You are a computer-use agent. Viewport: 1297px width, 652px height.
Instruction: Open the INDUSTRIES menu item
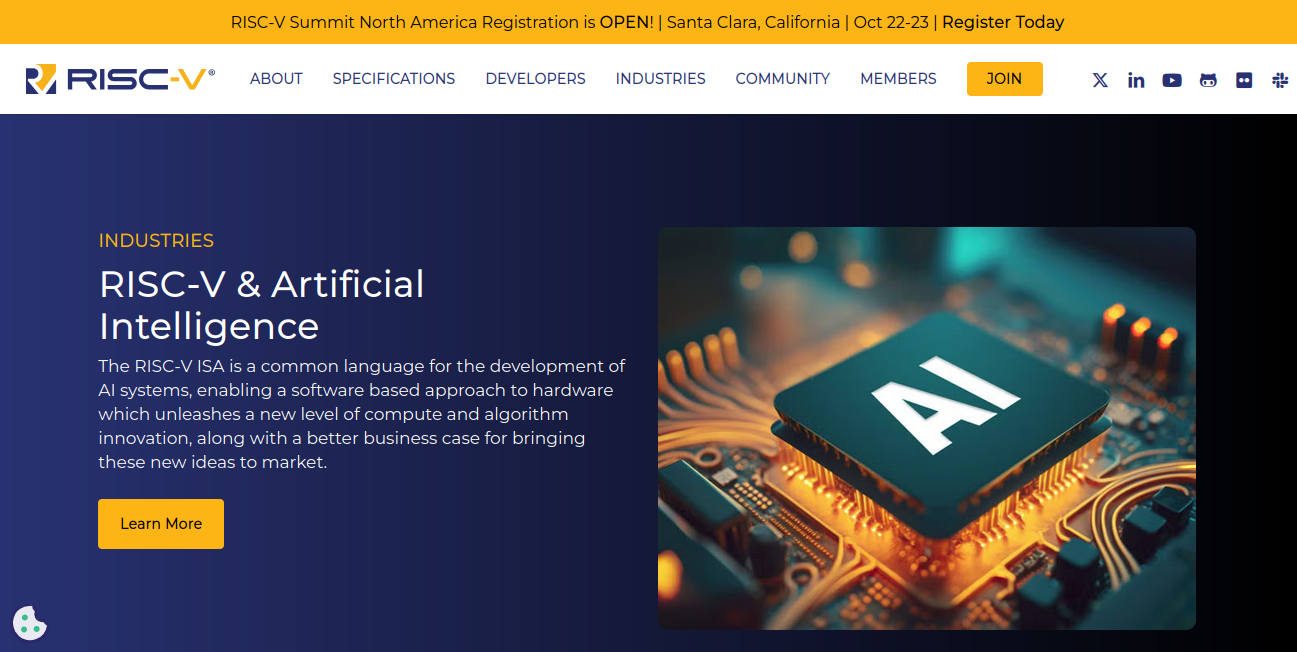coord(660,79)
